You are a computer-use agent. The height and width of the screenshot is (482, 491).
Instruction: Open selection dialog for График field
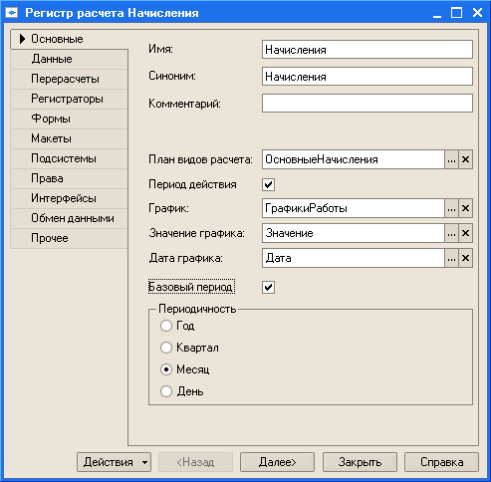click(x=451, y=208)
